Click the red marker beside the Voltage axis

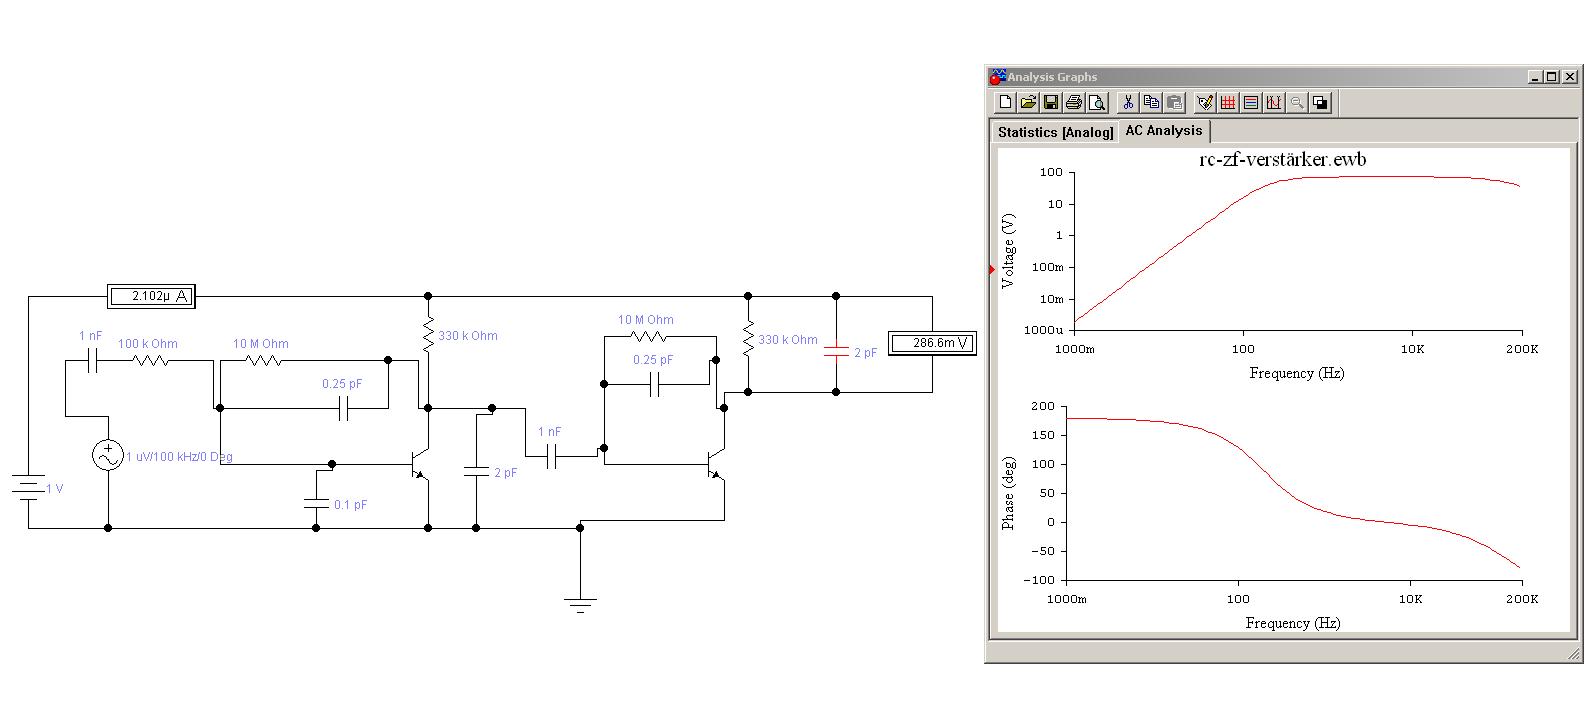[992, 269]
